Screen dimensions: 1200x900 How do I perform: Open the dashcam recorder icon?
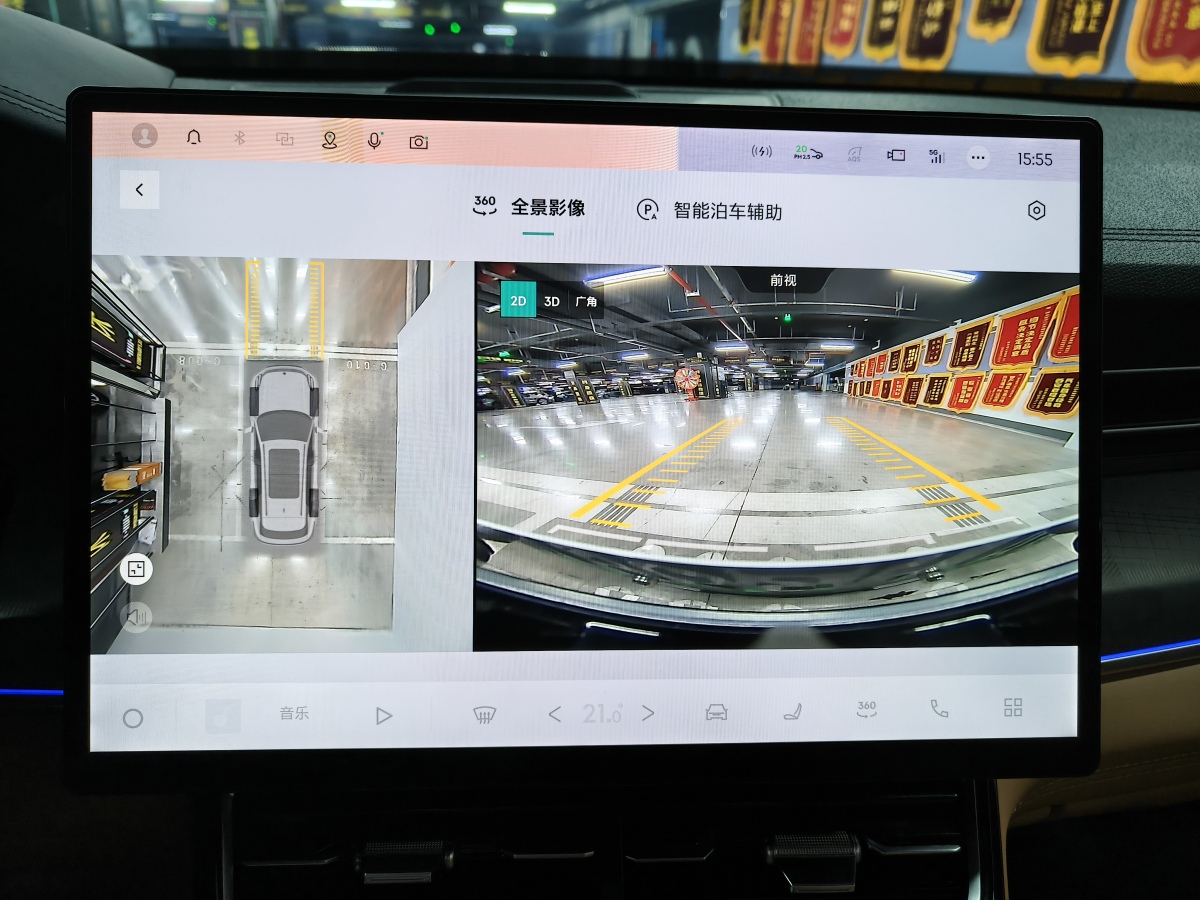tap(896, 155)
